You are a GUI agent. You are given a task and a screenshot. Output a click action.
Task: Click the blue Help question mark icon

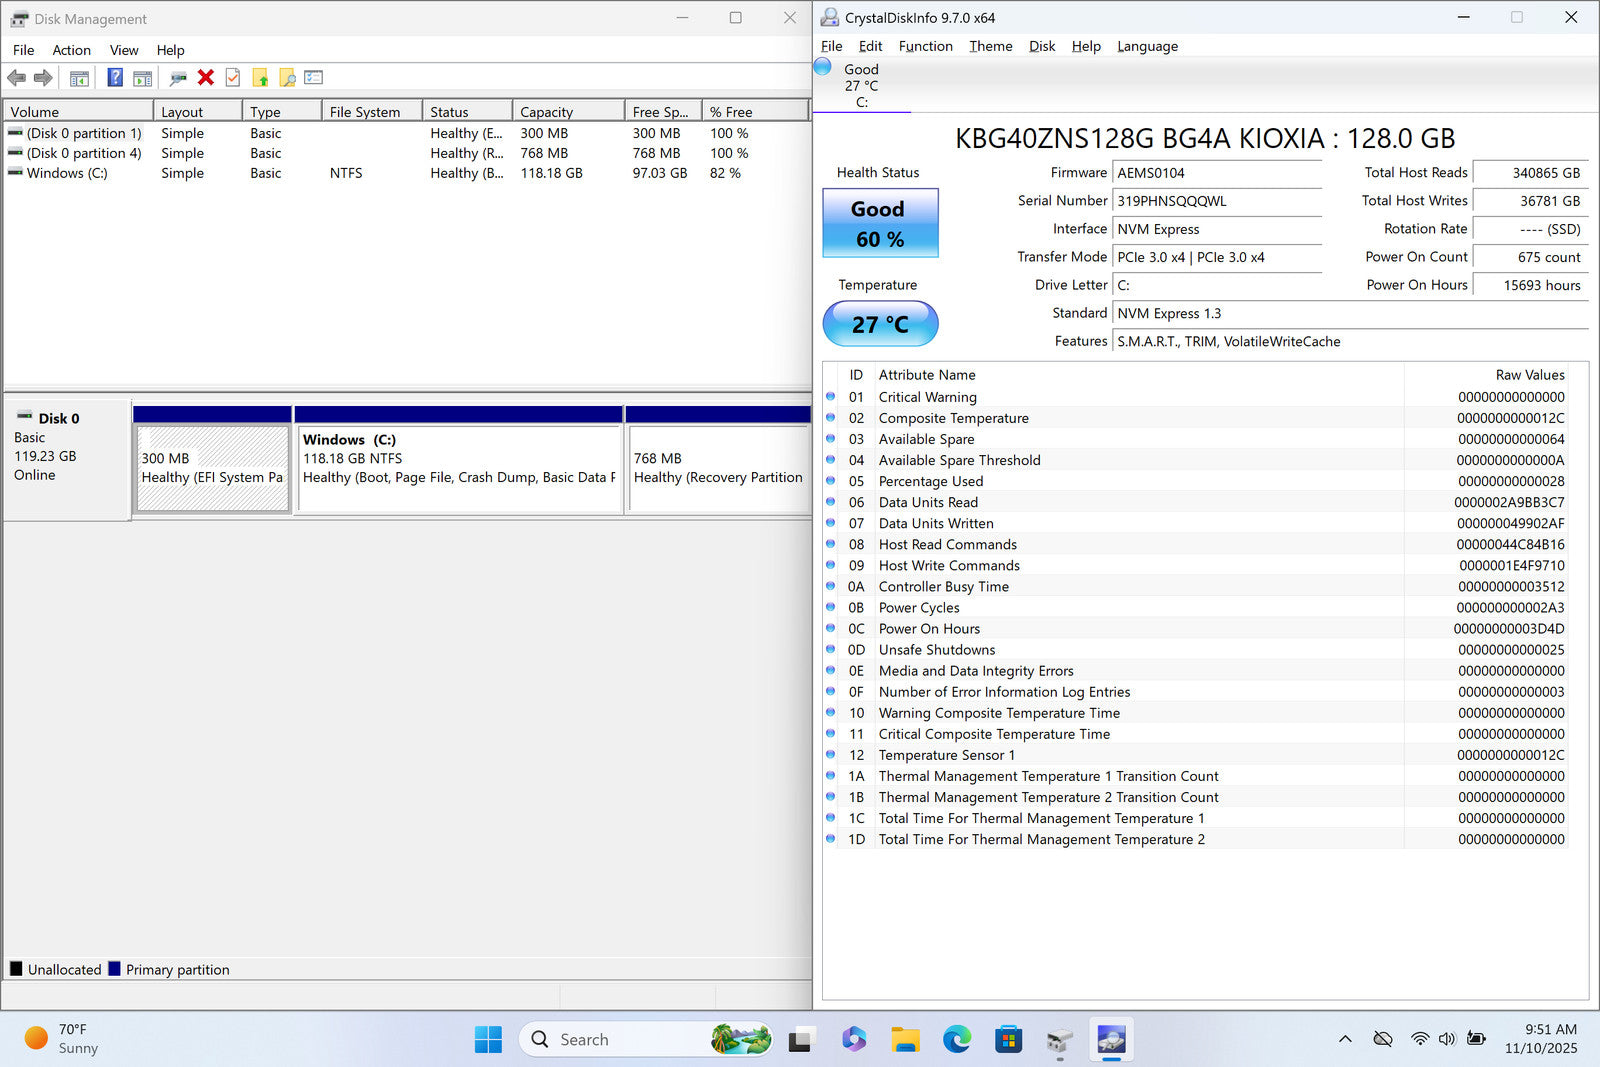(x=115, y=78)
